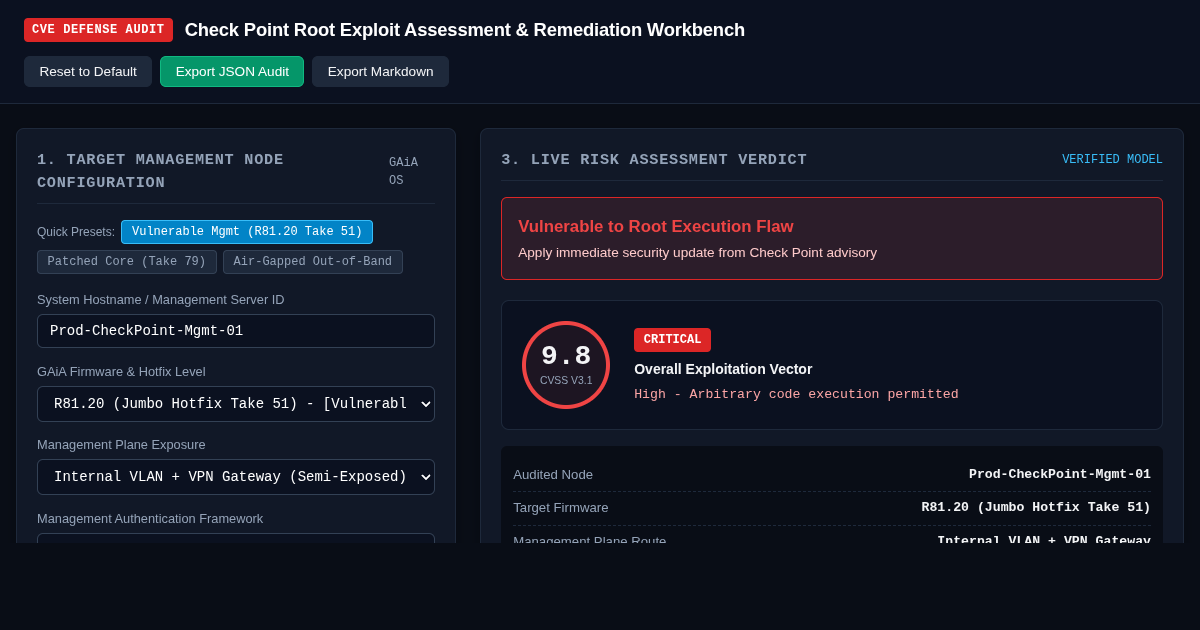Export the JSON Audit

tap(232, 72)
